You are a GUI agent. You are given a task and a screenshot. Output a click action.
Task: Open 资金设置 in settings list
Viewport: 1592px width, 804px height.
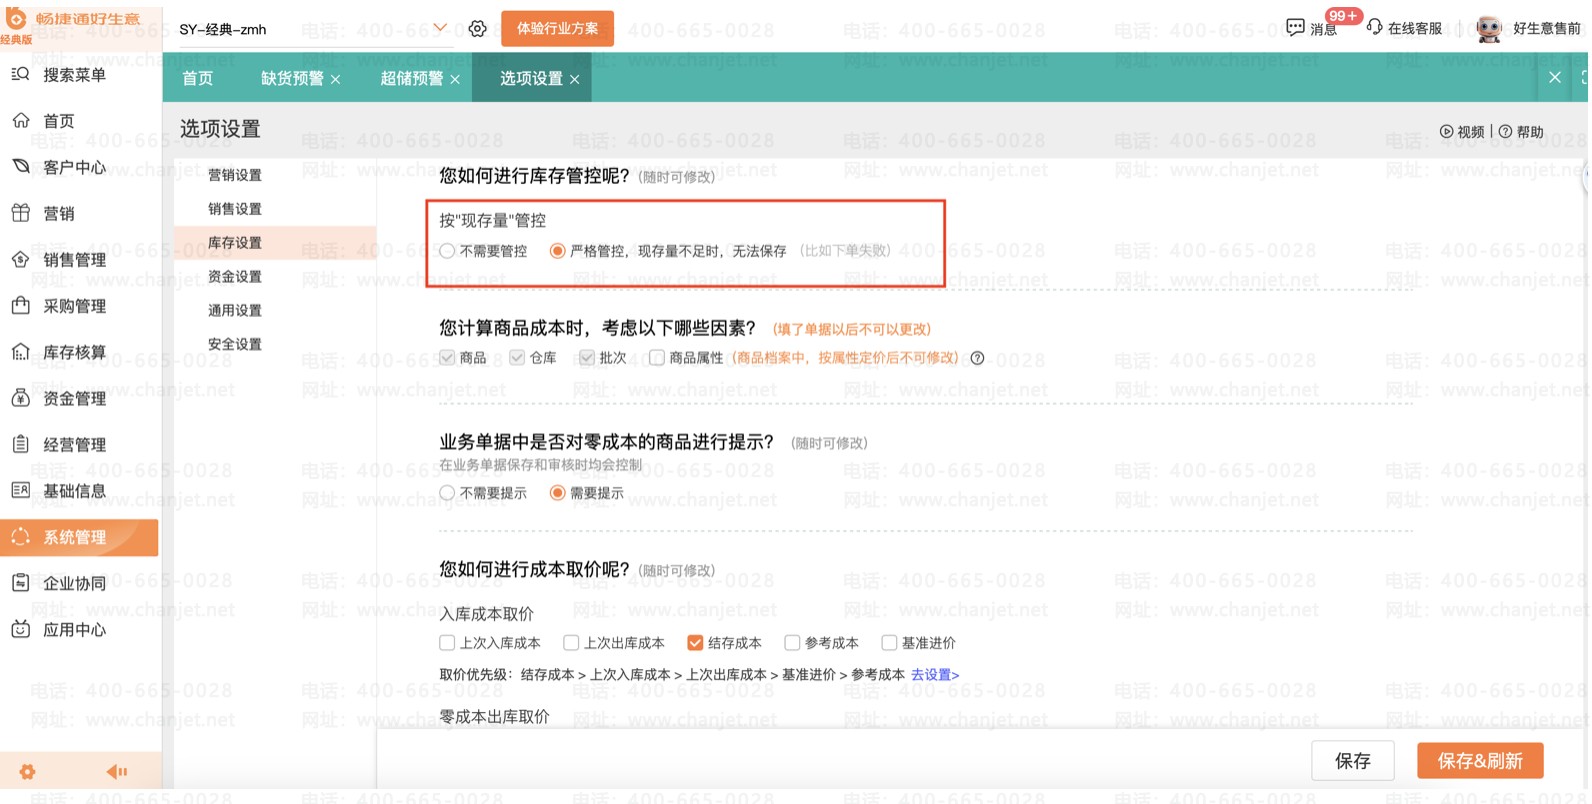(235, 277)
